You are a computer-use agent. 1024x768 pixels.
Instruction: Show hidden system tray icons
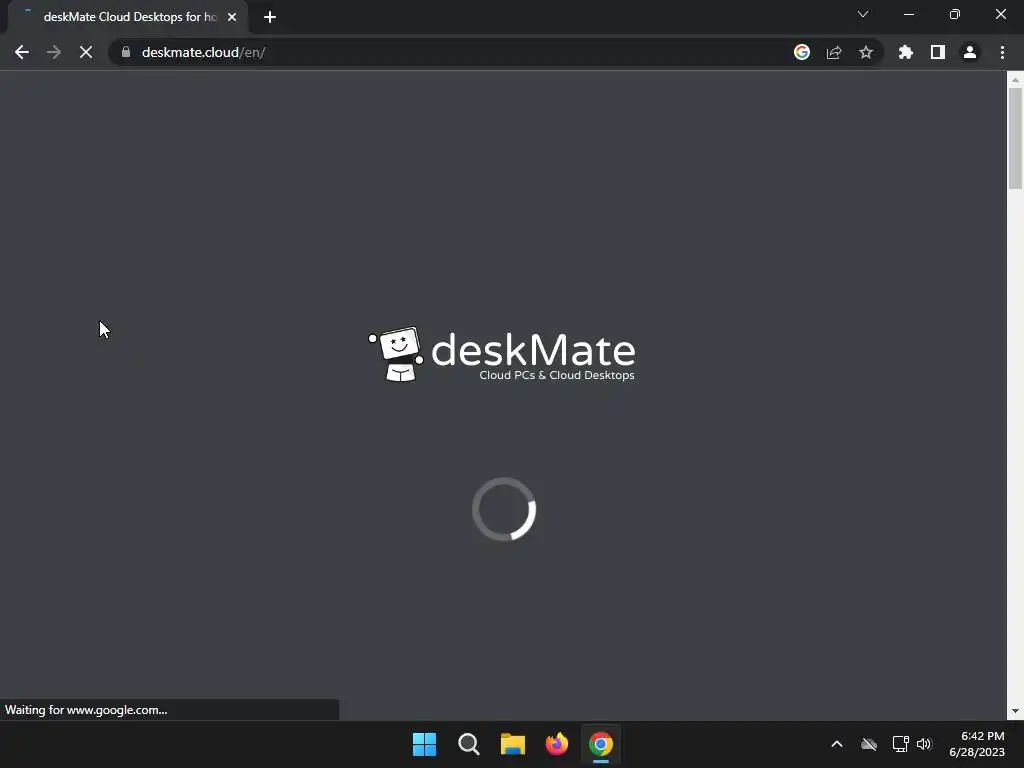point(837,744)
